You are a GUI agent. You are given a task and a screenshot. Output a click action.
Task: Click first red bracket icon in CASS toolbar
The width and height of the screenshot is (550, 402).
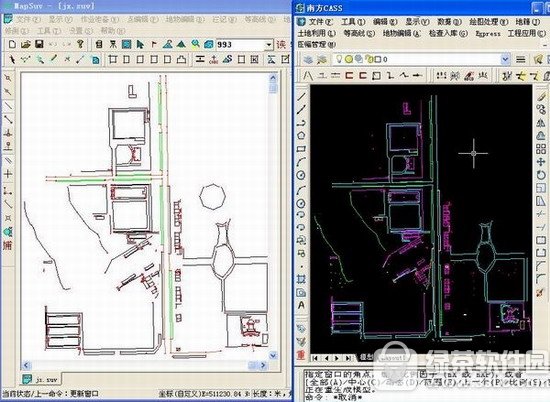click(349, 75)
